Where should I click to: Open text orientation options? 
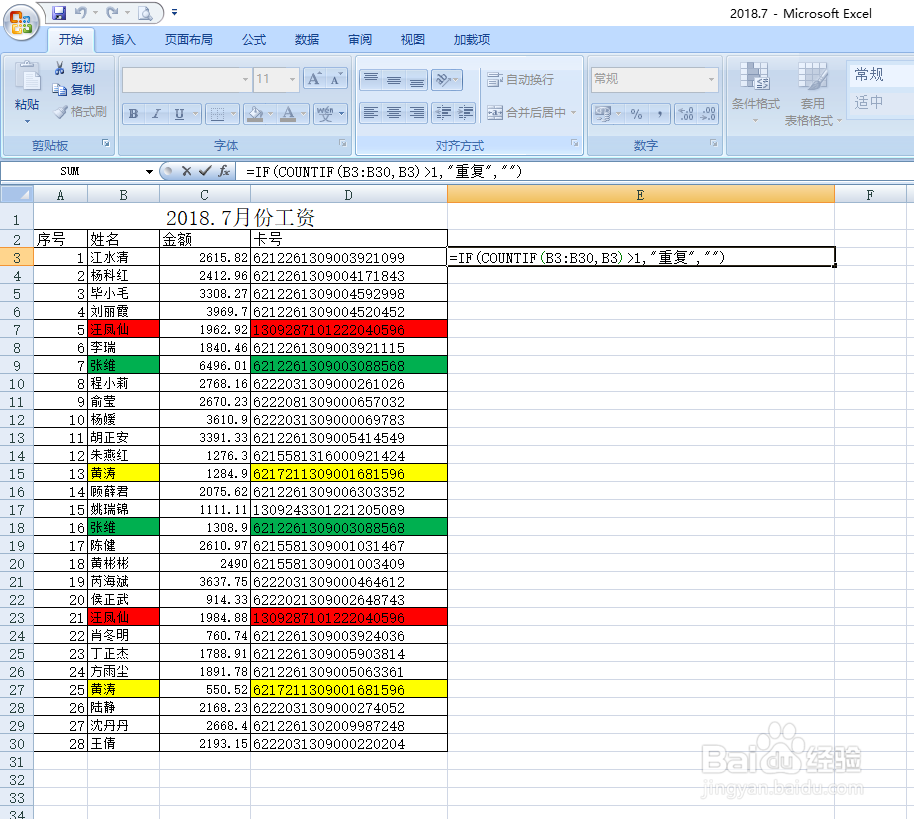pos(447,79)
